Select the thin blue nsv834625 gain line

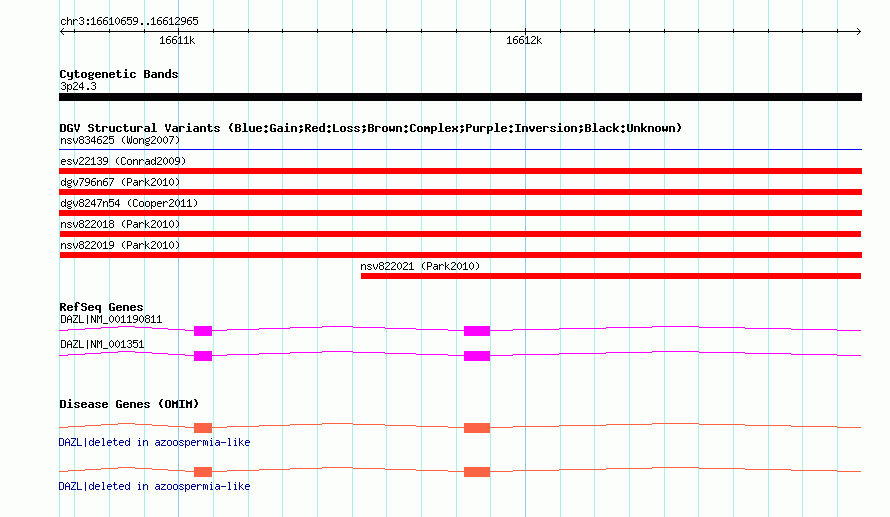click(460, 150)
